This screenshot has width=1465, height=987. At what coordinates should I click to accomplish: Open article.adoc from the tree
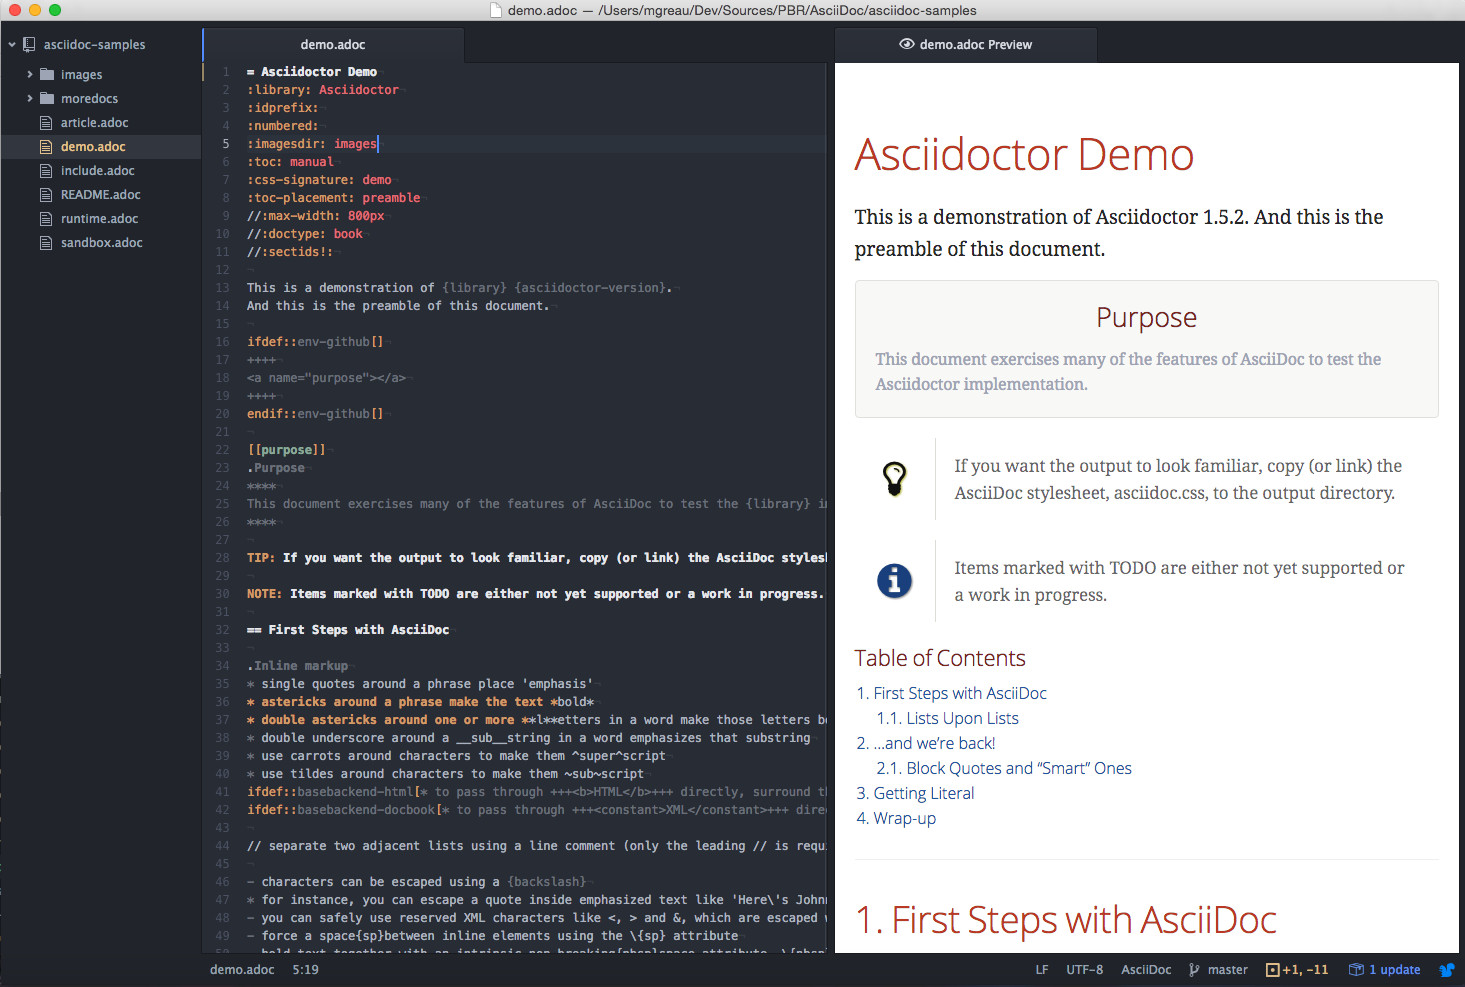94,122
